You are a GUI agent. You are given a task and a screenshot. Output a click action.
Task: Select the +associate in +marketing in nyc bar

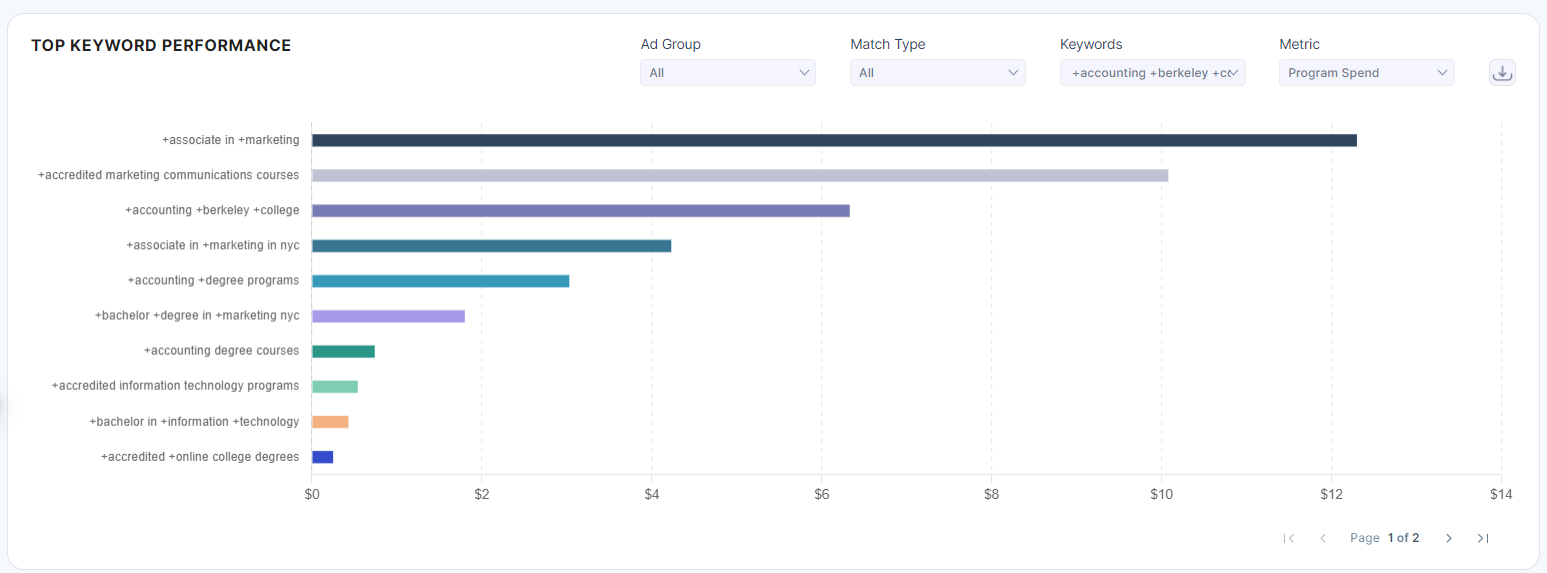point(491,246)
